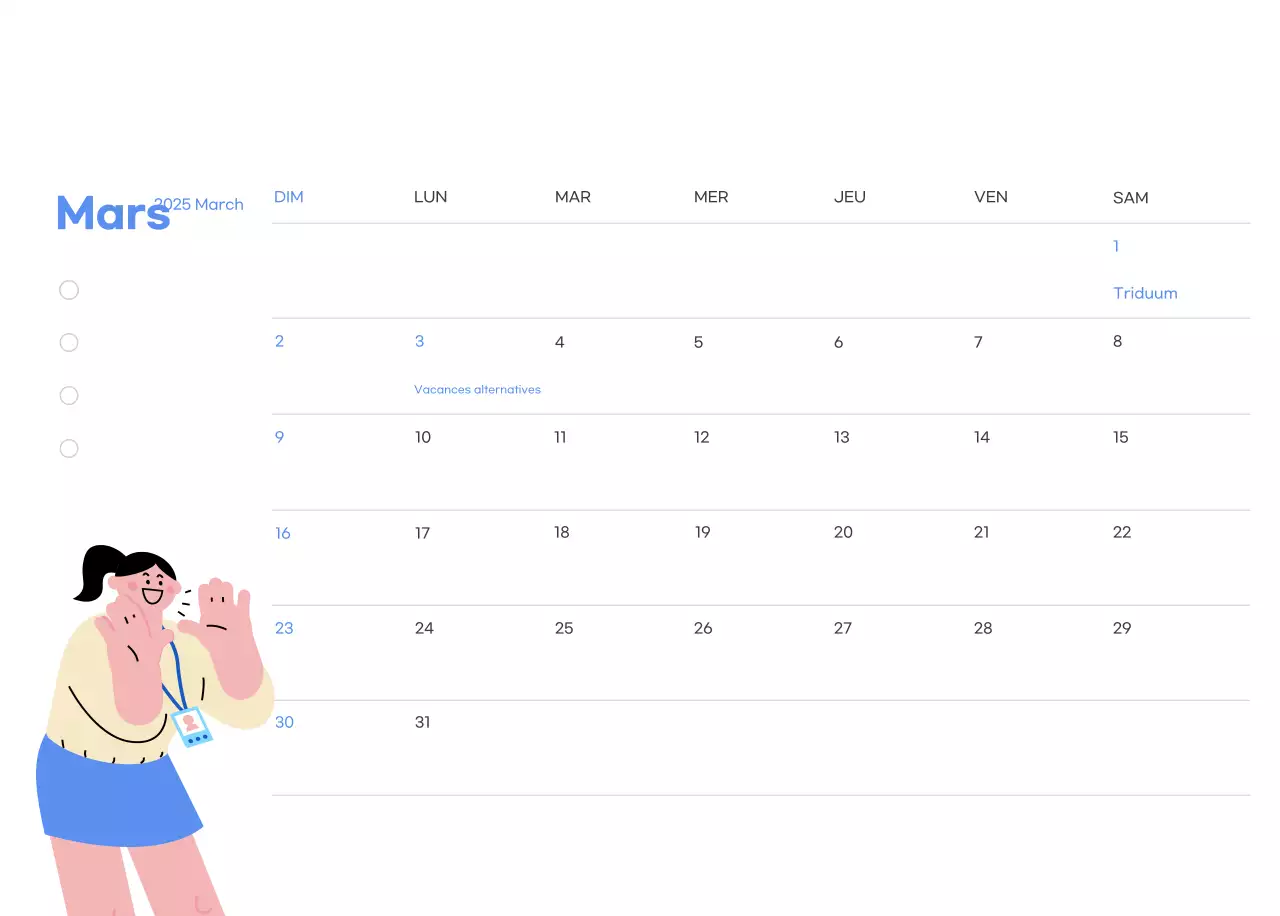This screenshot has height=916, width=1280.
Task: Open the 'Triduum' event on March 1
Action: [x=1145, y=293]
